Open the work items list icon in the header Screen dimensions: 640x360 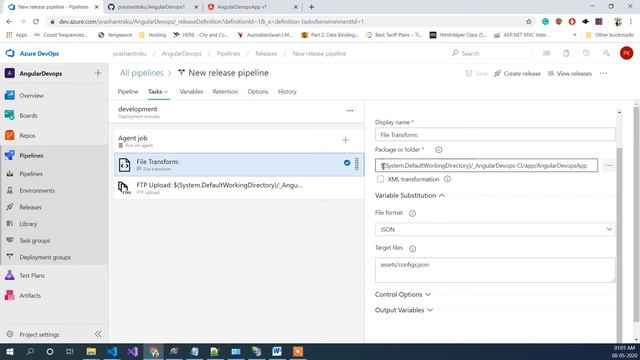546,53
